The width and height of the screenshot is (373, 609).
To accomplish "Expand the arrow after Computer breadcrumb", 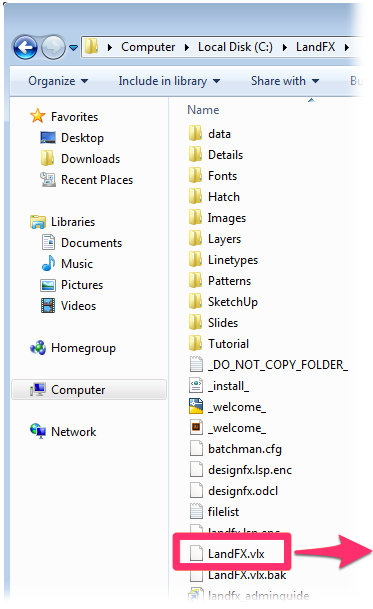I will point(187,47).
